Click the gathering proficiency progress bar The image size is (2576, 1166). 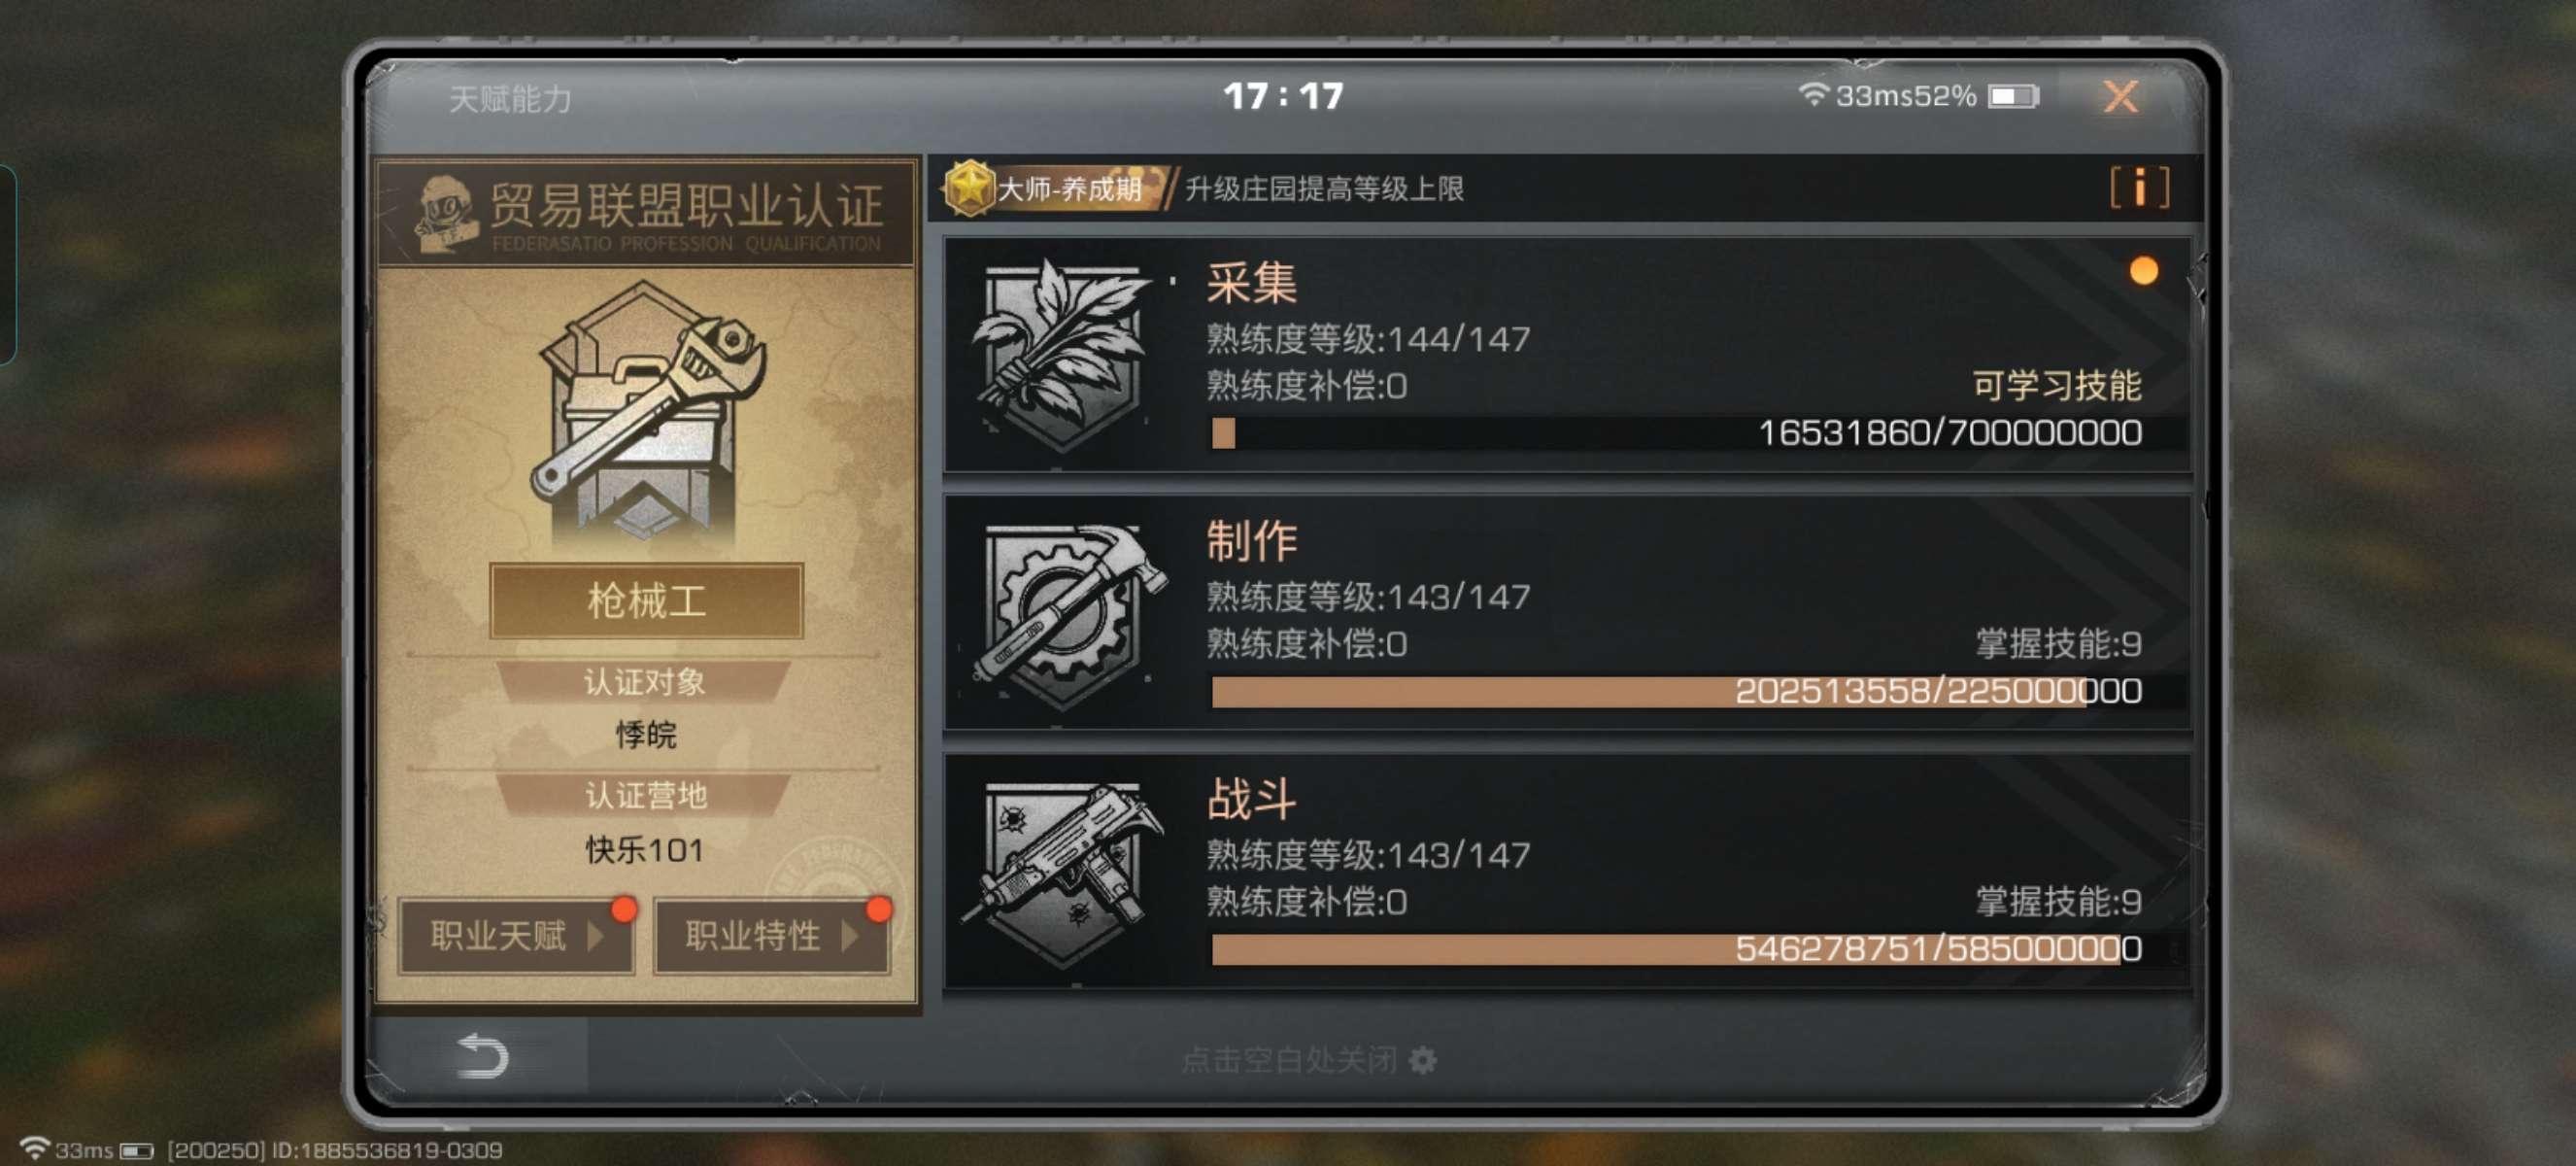1676,433
